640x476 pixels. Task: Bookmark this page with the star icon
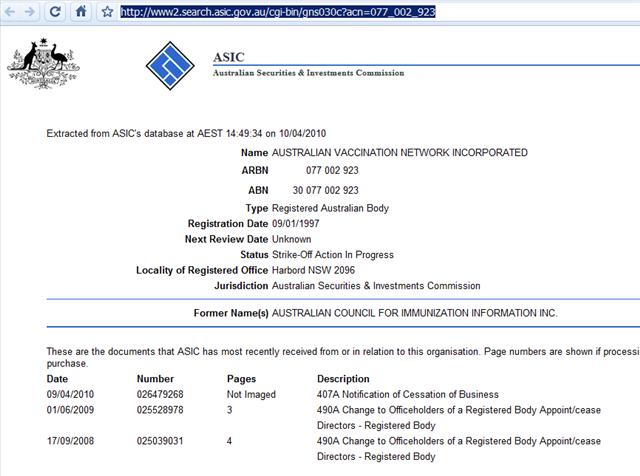coord(107,12)
